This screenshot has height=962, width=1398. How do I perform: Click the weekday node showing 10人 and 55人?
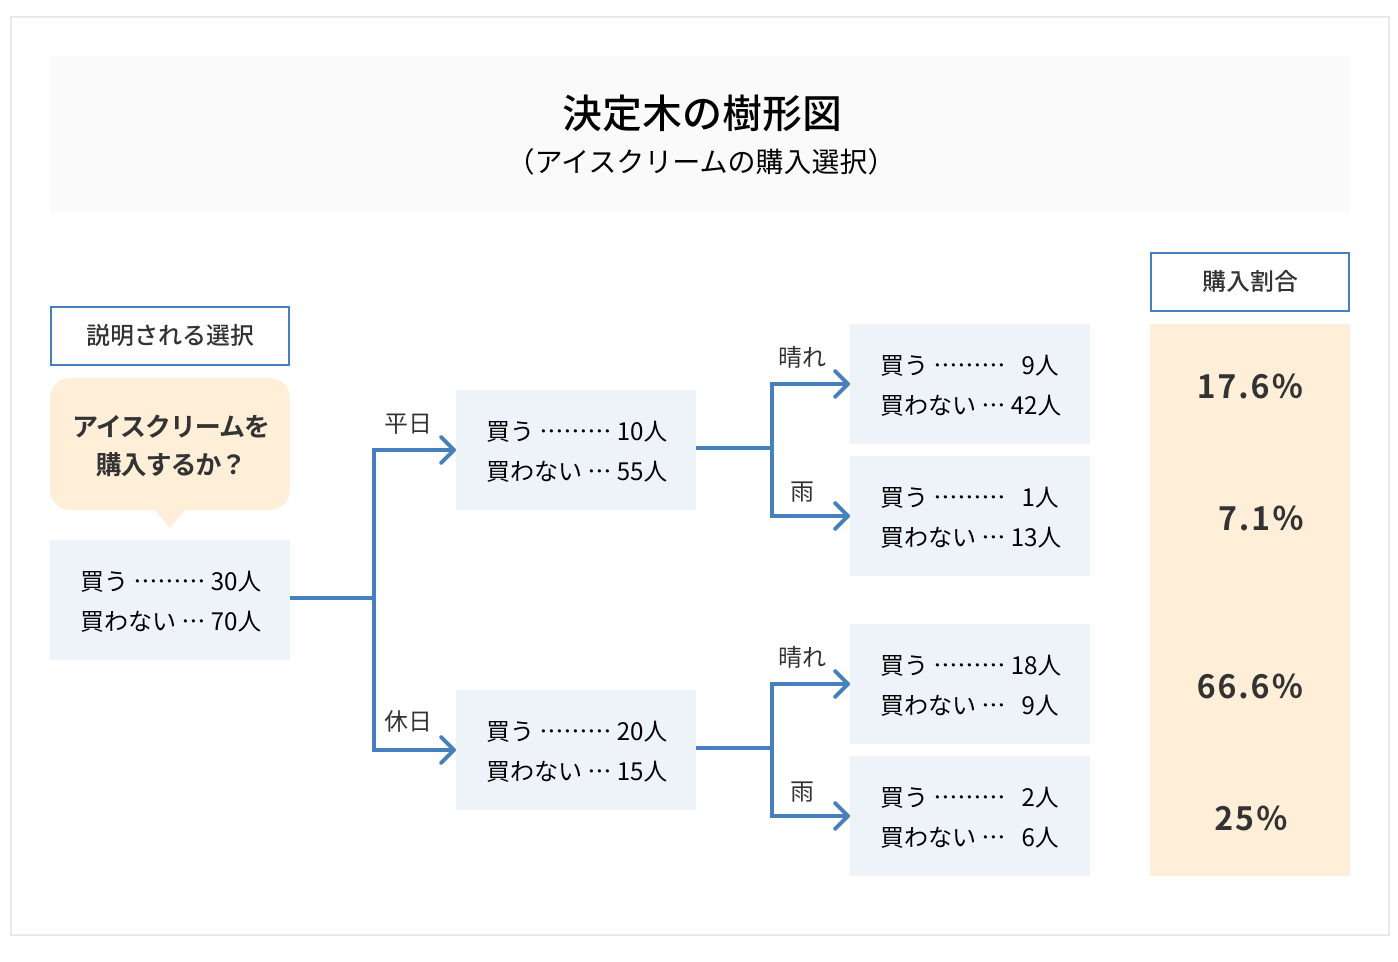pos(576,450)
